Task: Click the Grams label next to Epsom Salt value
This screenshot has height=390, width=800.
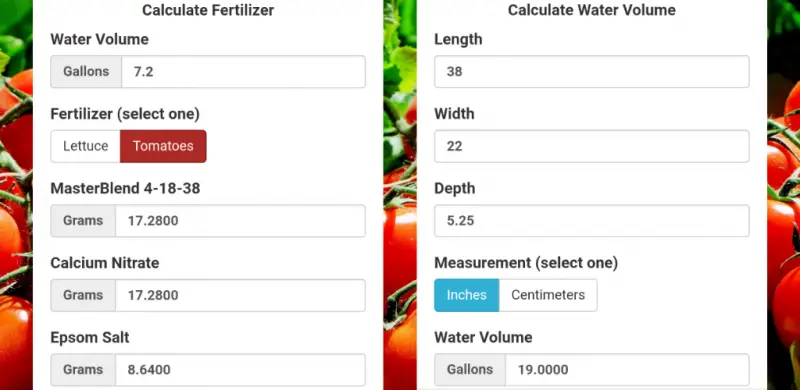Action: (83, 370)
